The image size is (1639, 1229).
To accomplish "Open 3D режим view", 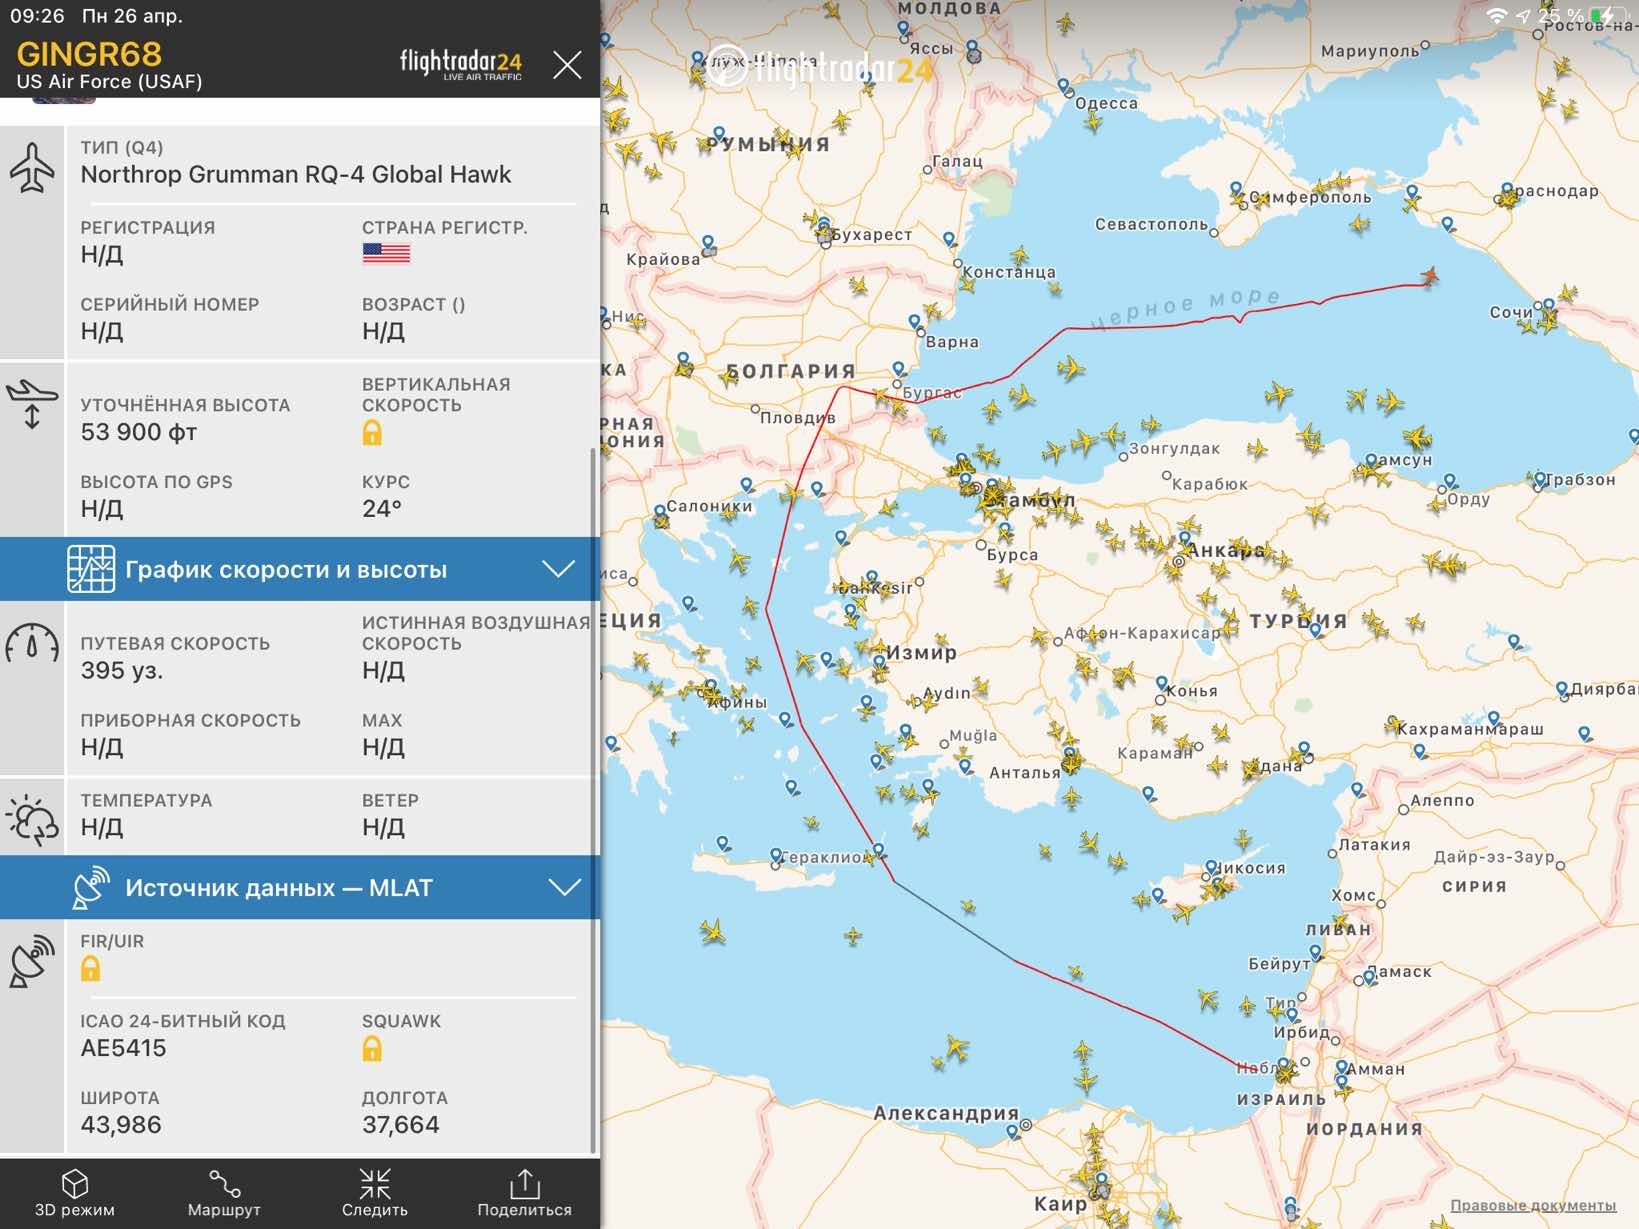I will point(75,1193).
